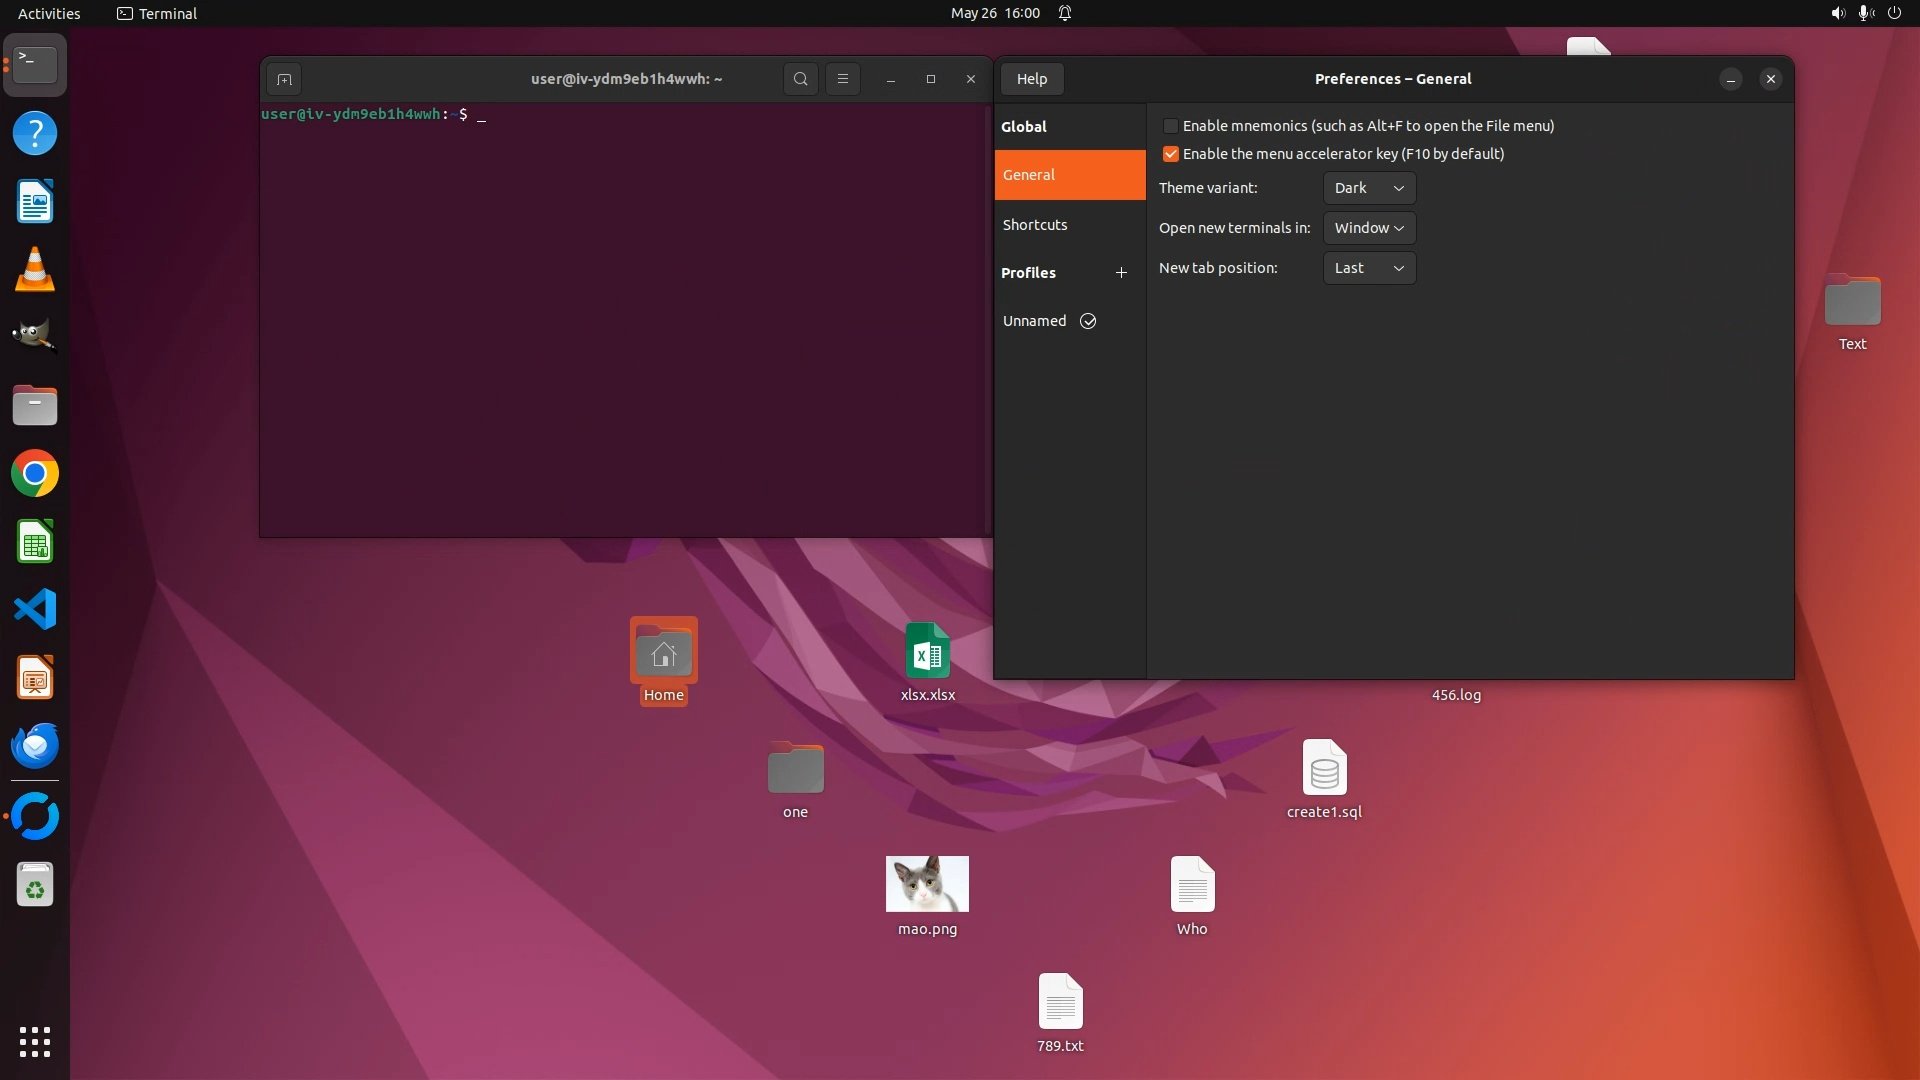The width and height of the screenshot is (1920, 1080).
Task: Select the General preferences section
Action: [x=1069, y=175]
